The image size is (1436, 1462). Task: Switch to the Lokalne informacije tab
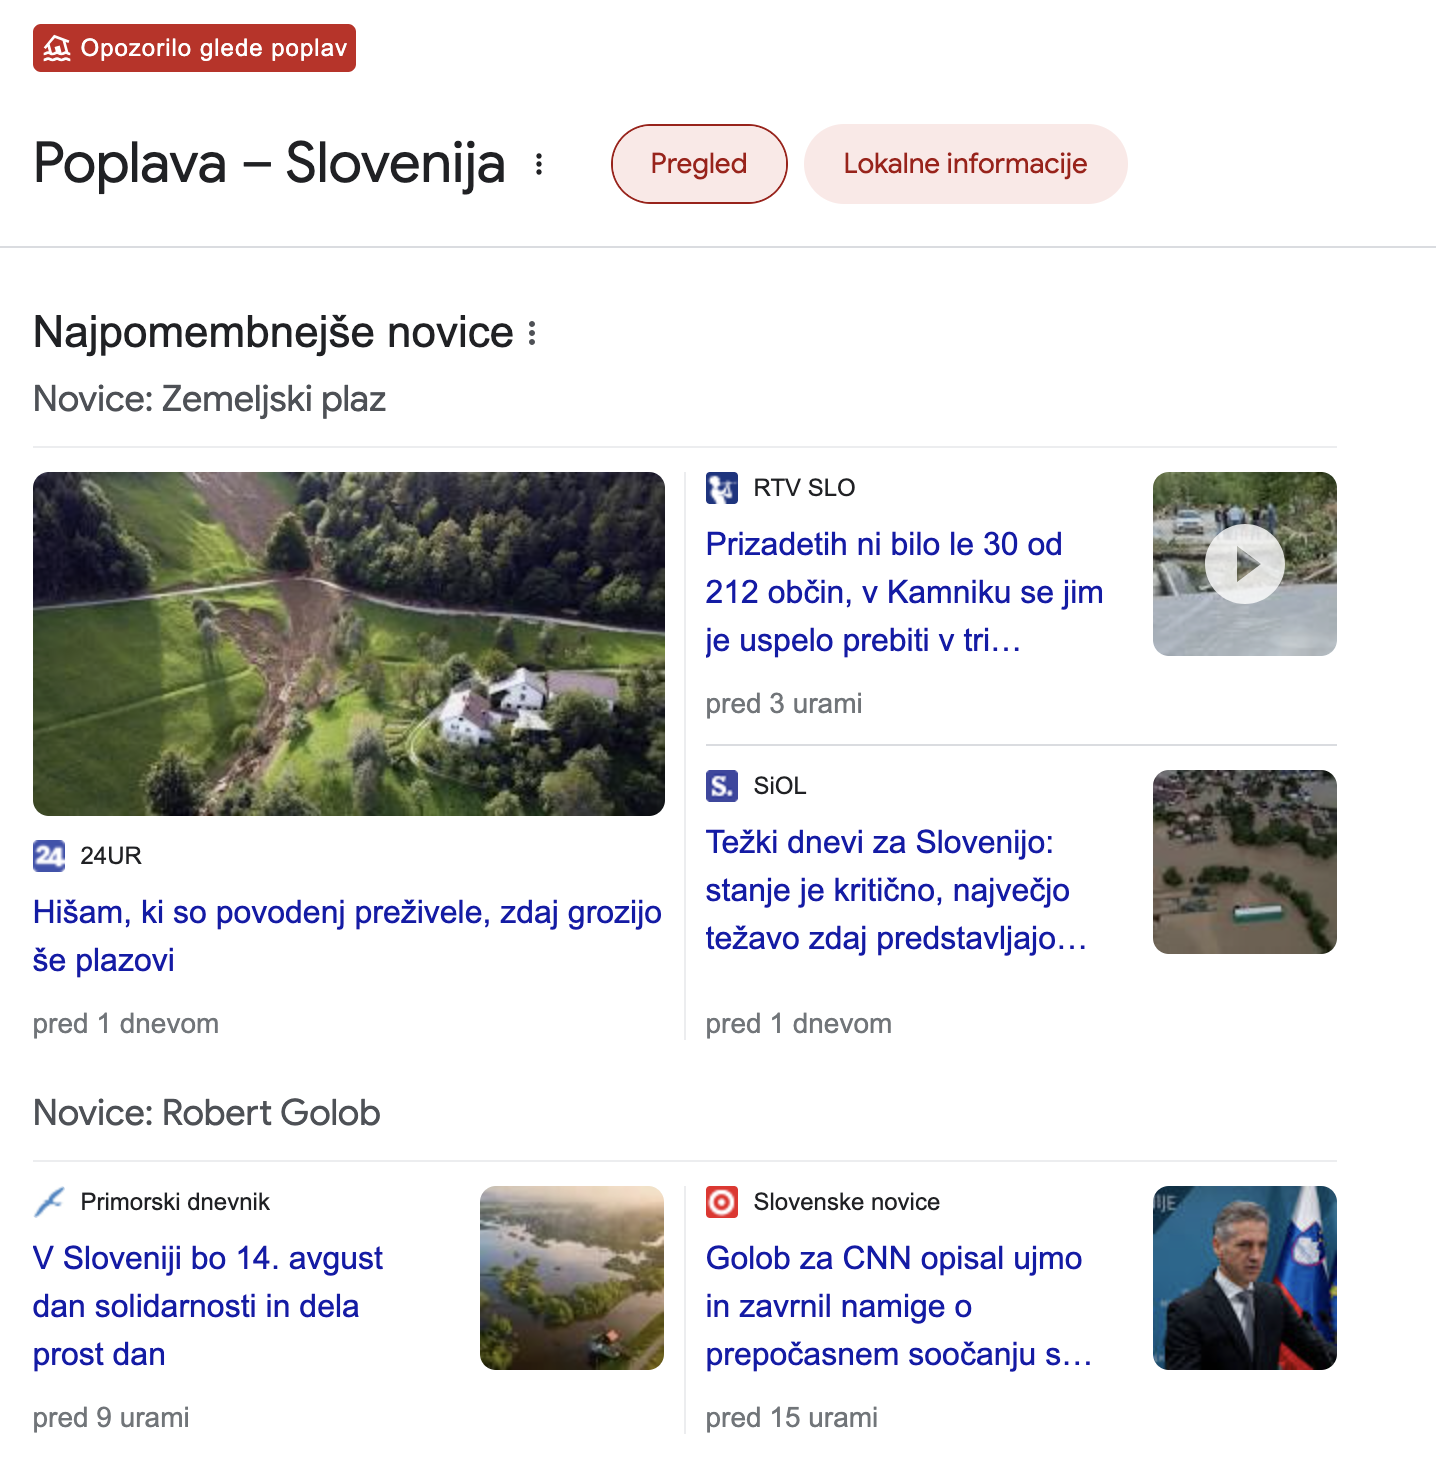point(965,164)
